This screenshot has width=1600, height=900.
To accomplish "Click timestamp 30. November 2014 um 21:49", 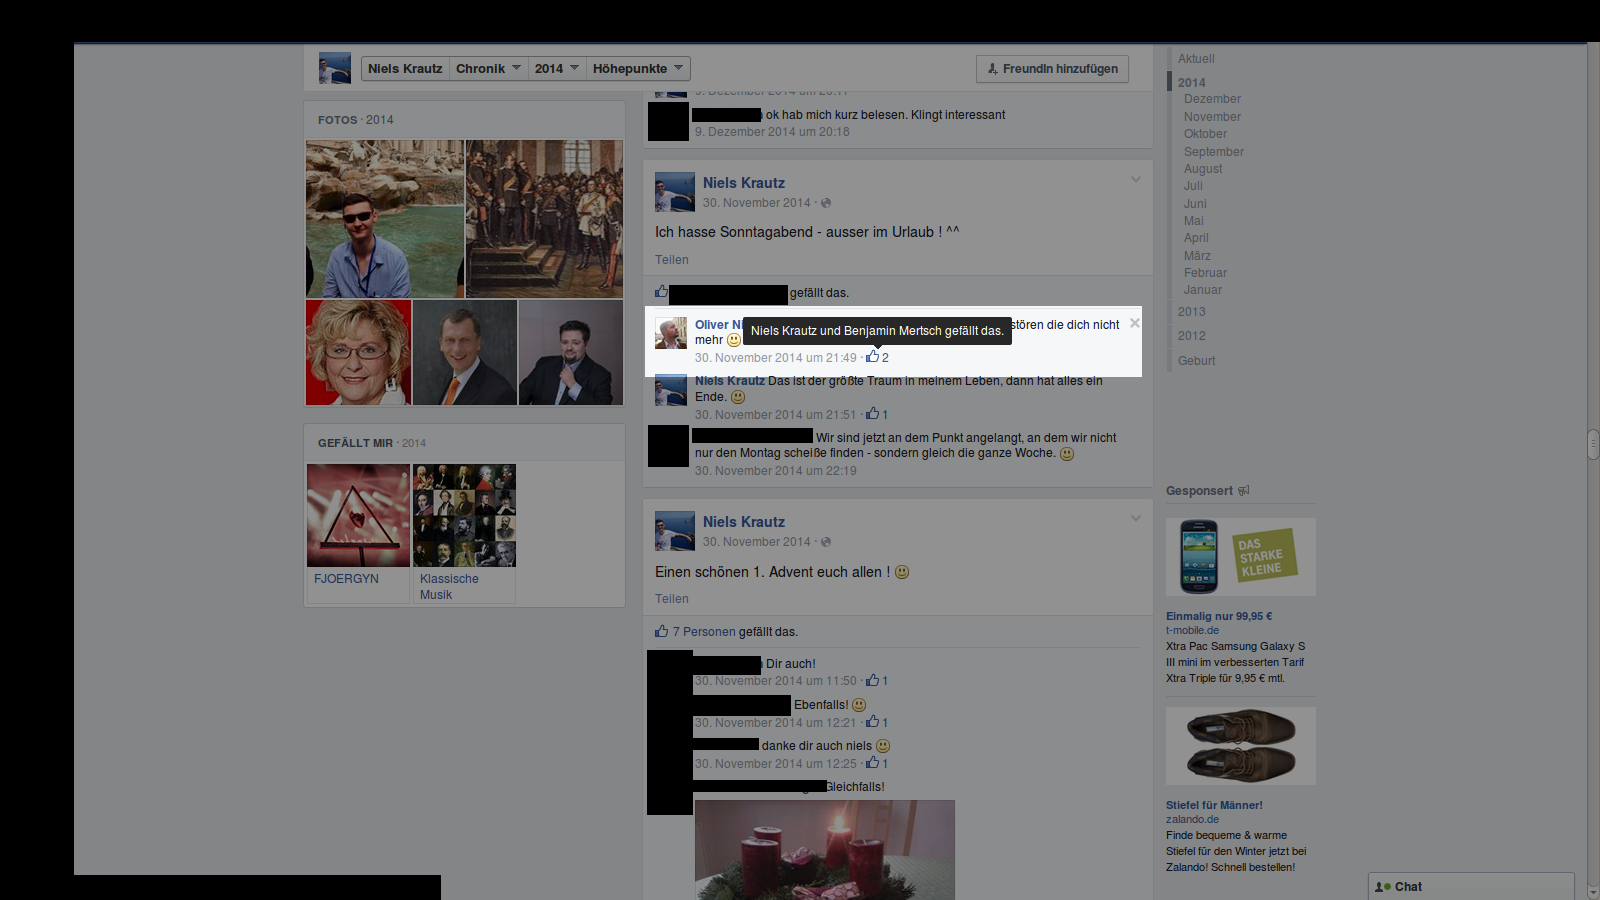I will 776,358.
